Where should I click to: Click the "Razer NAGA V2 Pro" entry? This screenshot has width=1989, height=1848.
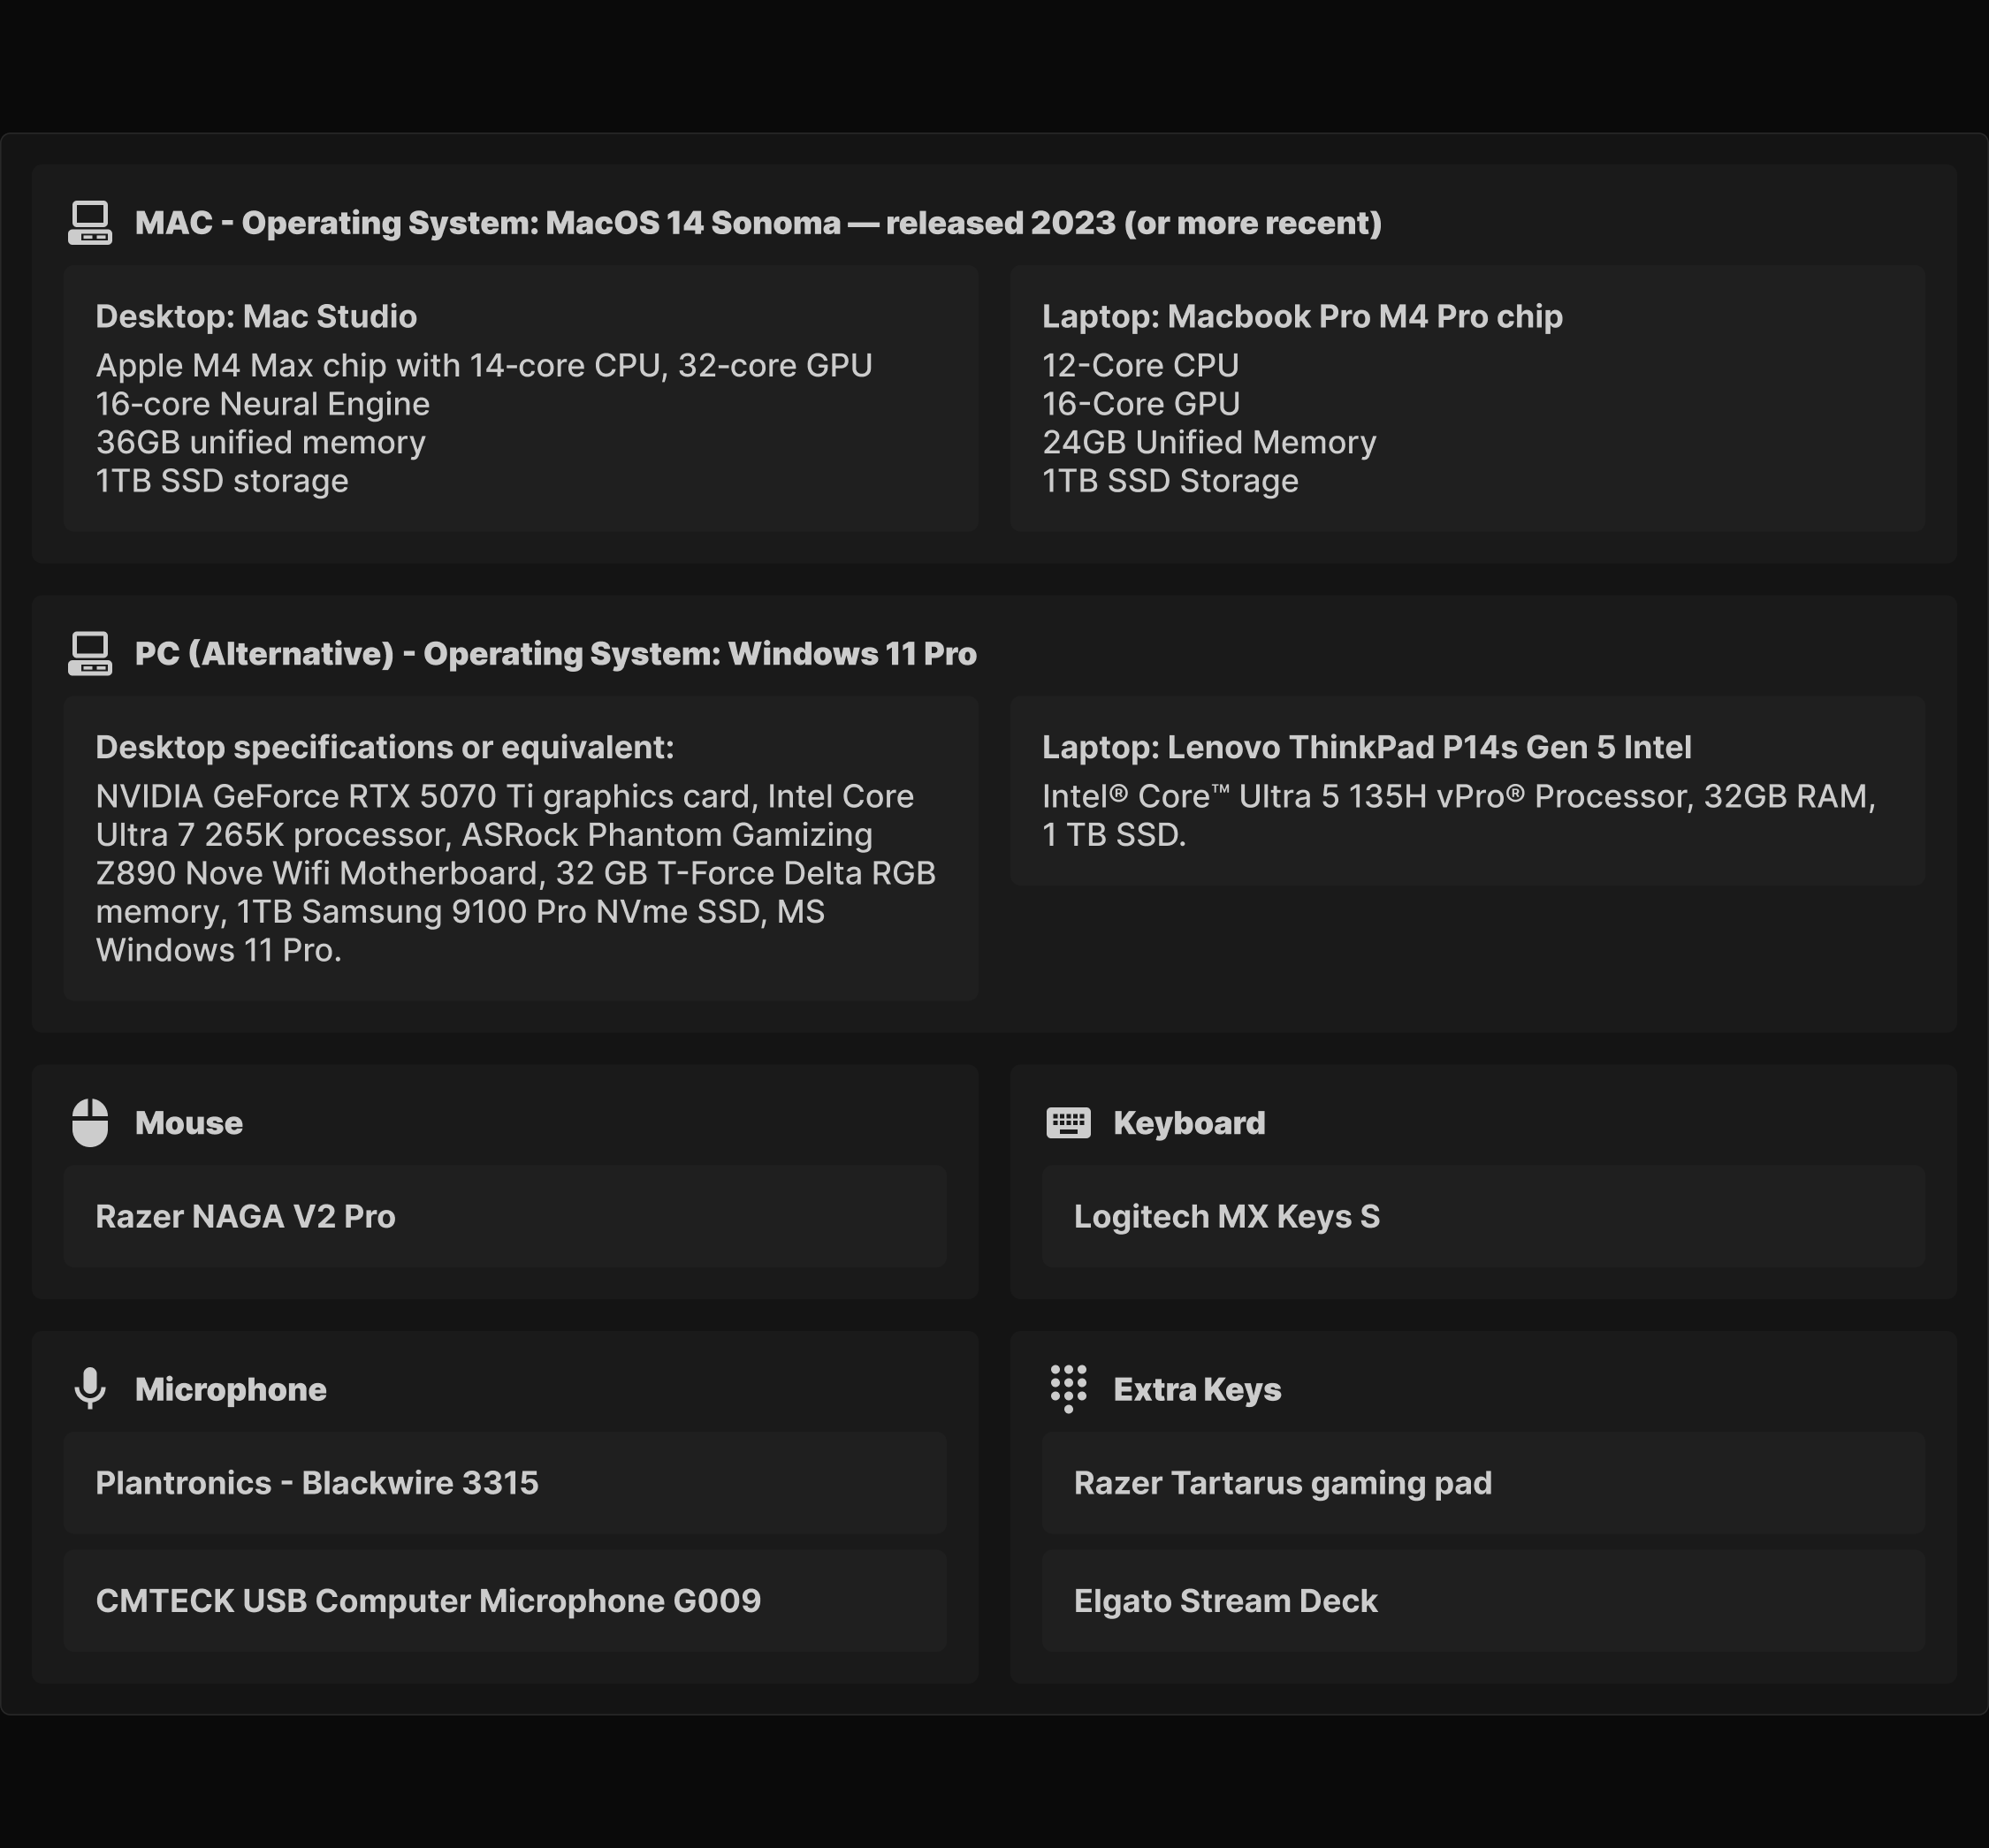(505, 1217)
